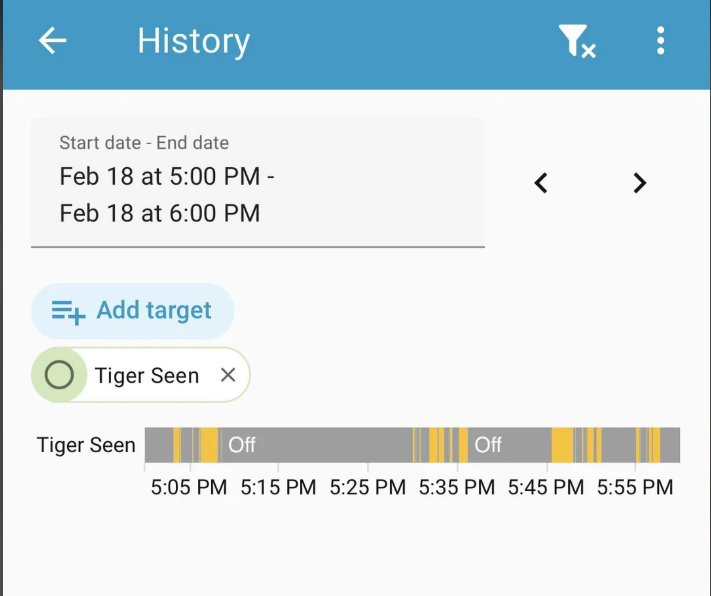Image resolution: width=711 pixels, height=596 pixels.
Task: Click the History page title
Action: pos(193,41)
